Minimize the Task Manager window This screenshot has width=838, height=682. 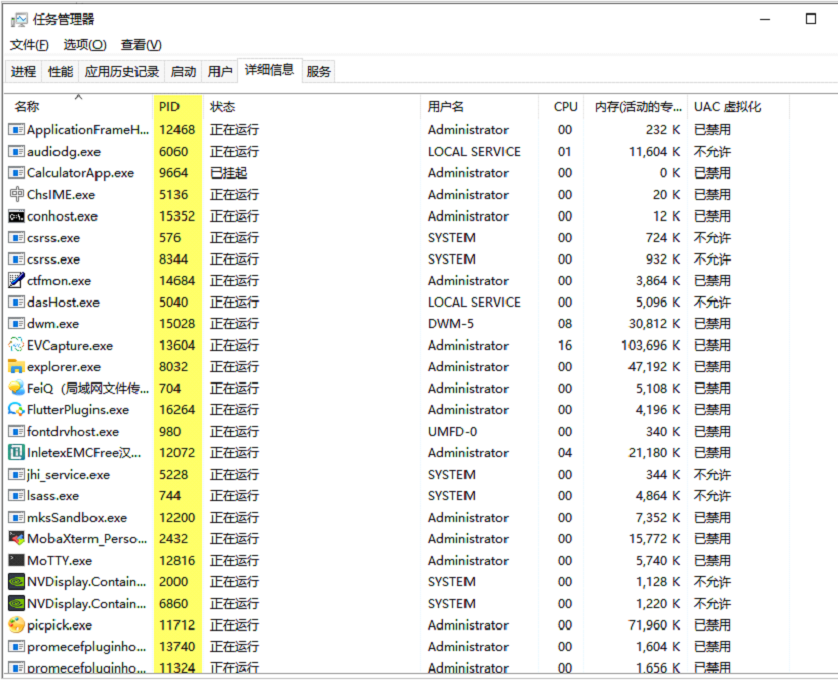pos(765,19)
